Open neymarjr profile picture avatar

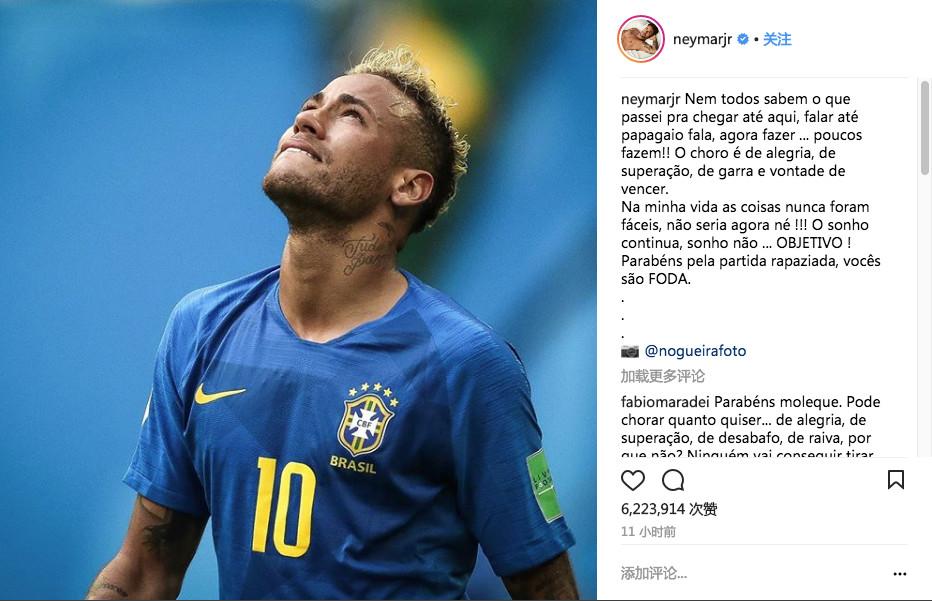640,39
